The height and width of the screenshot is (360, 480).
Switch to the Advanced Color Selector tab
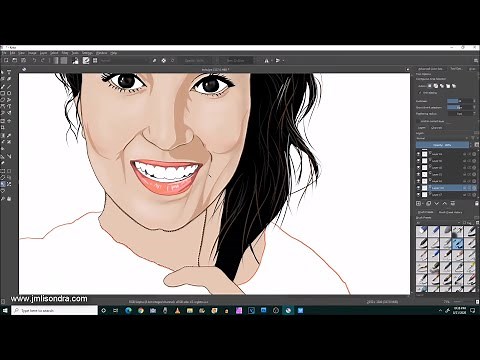(431, 69)
